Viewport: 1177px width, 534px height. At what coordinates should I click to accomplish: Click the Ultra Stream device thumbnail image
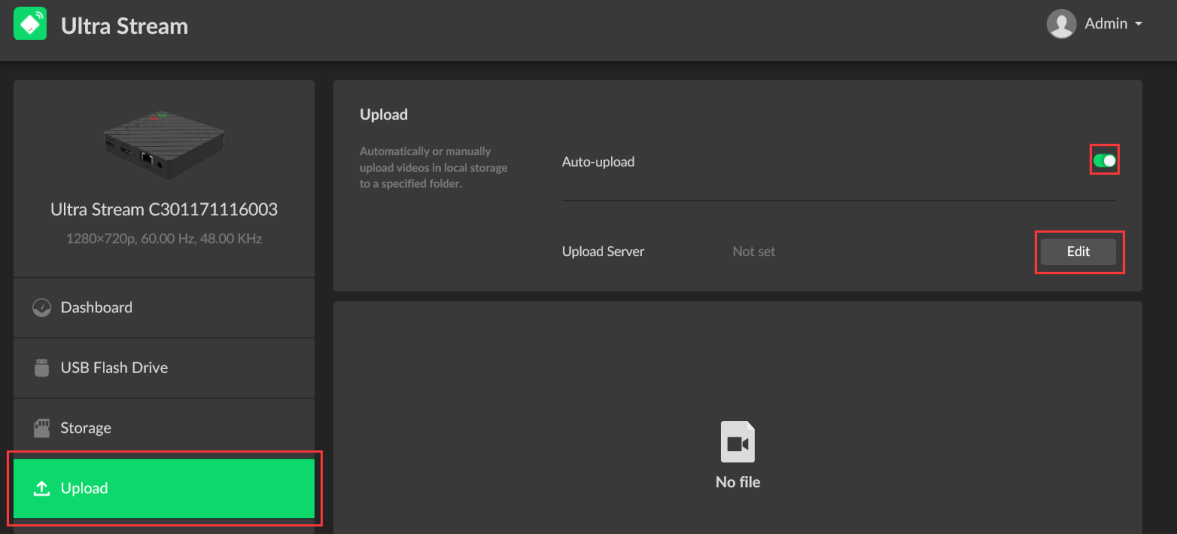point(164,147)
